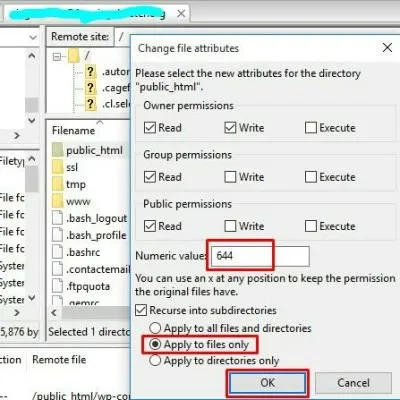
Task: Toggle Owner permissions Write checkbox
Action: (230, 128)
